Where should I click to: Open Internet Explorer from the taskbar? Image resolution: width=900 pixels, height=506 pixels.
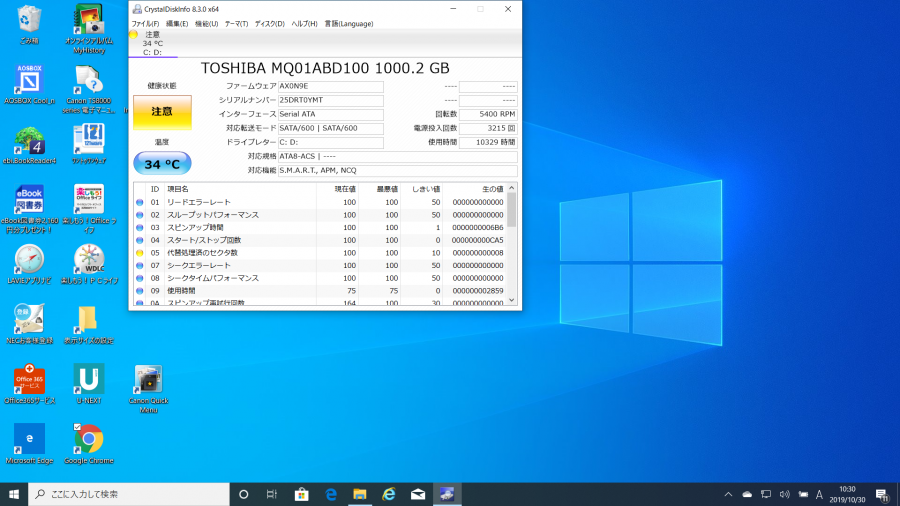pos(389,494)
